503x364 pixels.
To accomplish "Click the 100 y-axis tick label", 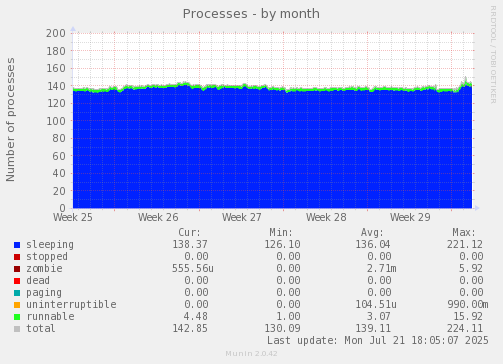I will click(x=56, y=121).
